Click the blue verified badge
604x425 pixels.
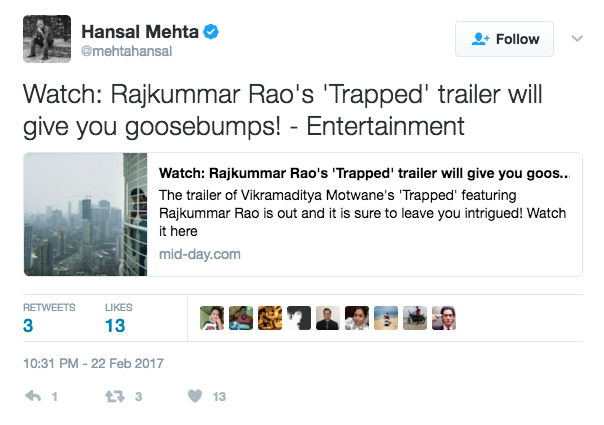(212, 33)
